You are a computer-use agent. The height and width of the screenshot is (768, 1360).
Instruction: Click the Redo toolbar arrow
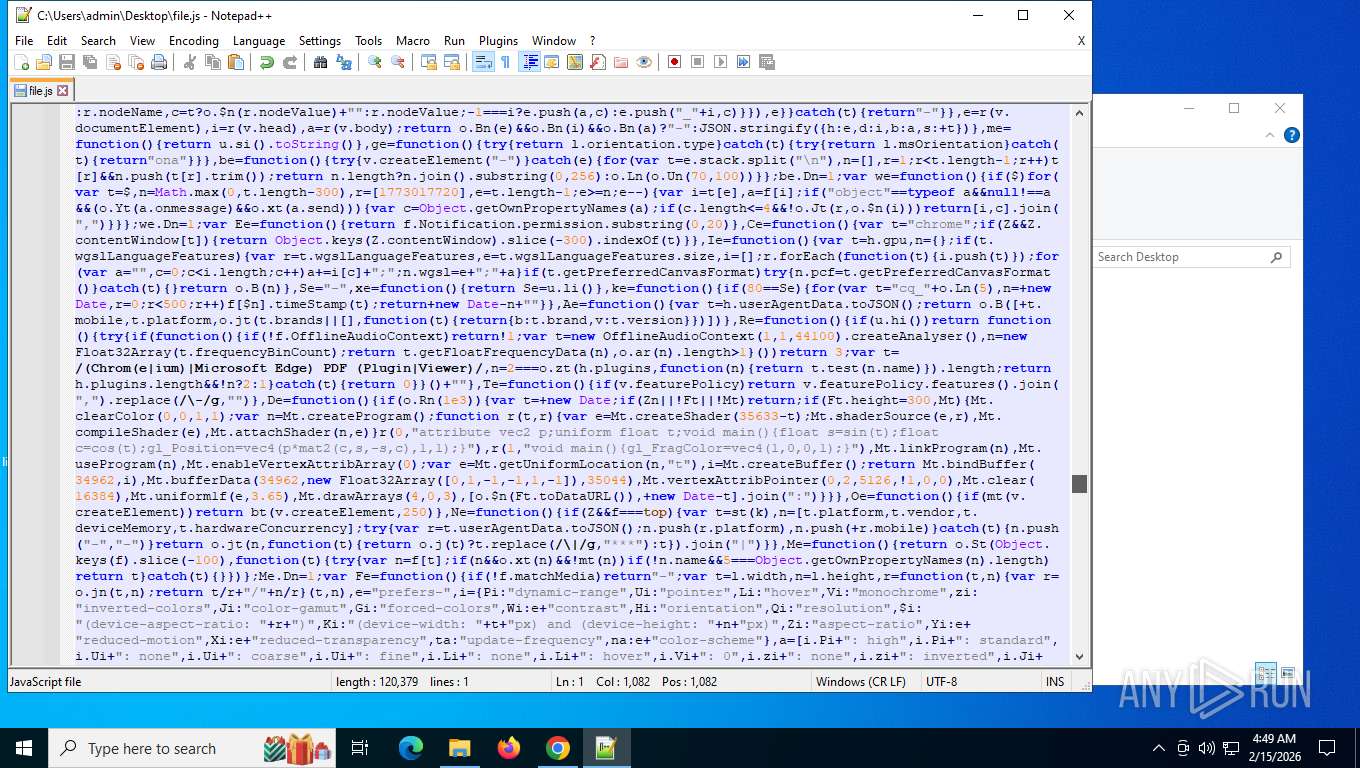290,62
